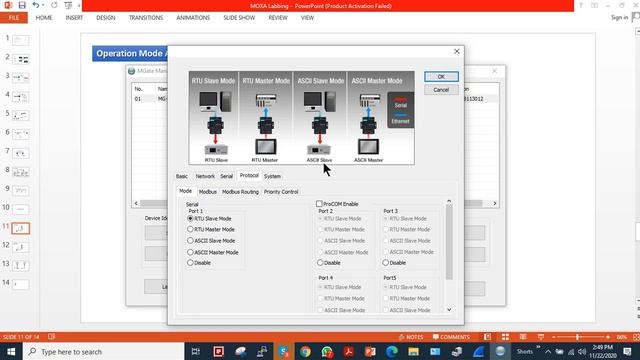Start slideshow from beginning icon

point(68,5)
